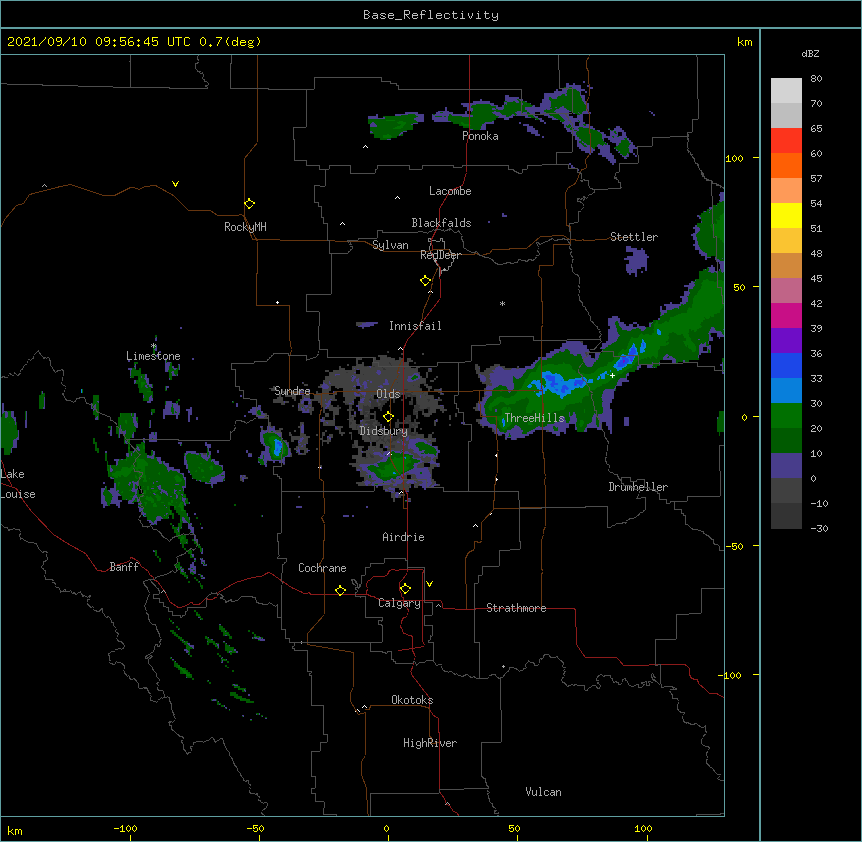Click the yellow 54 dBZ color swatch
Viewport: 862px width, 842px height.
[786, 215]
